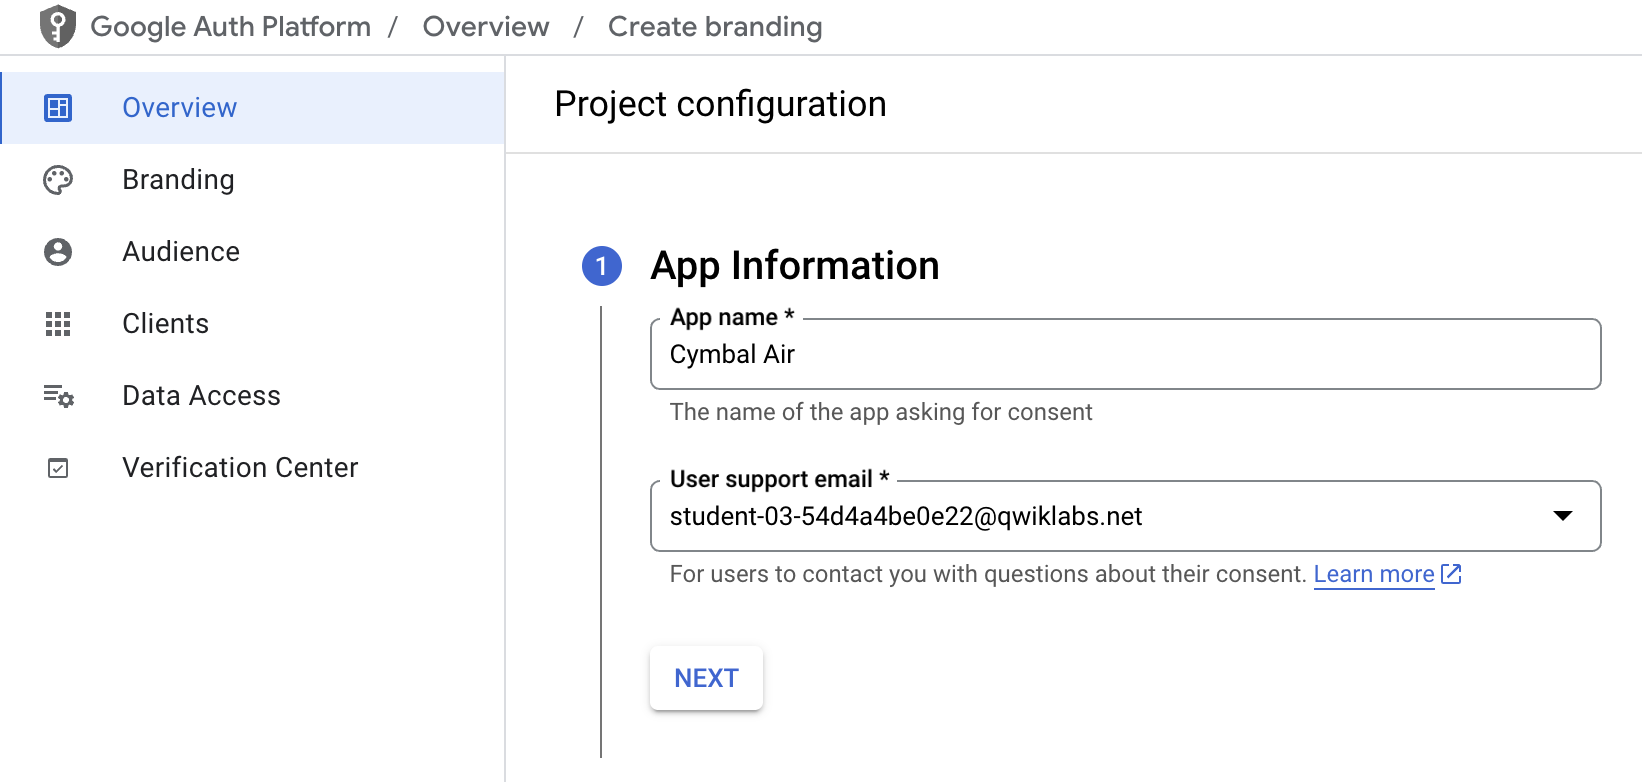Screen dimensions: 1642x782
Task: Click the Google Auth Platform shield icon
Action: coord(58,26)
